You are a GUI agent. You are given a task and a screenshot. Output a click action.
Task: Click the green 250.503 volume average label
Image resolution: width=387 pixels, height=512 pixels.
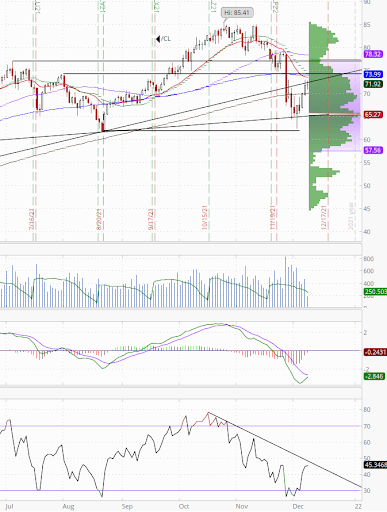coord(376,292)
